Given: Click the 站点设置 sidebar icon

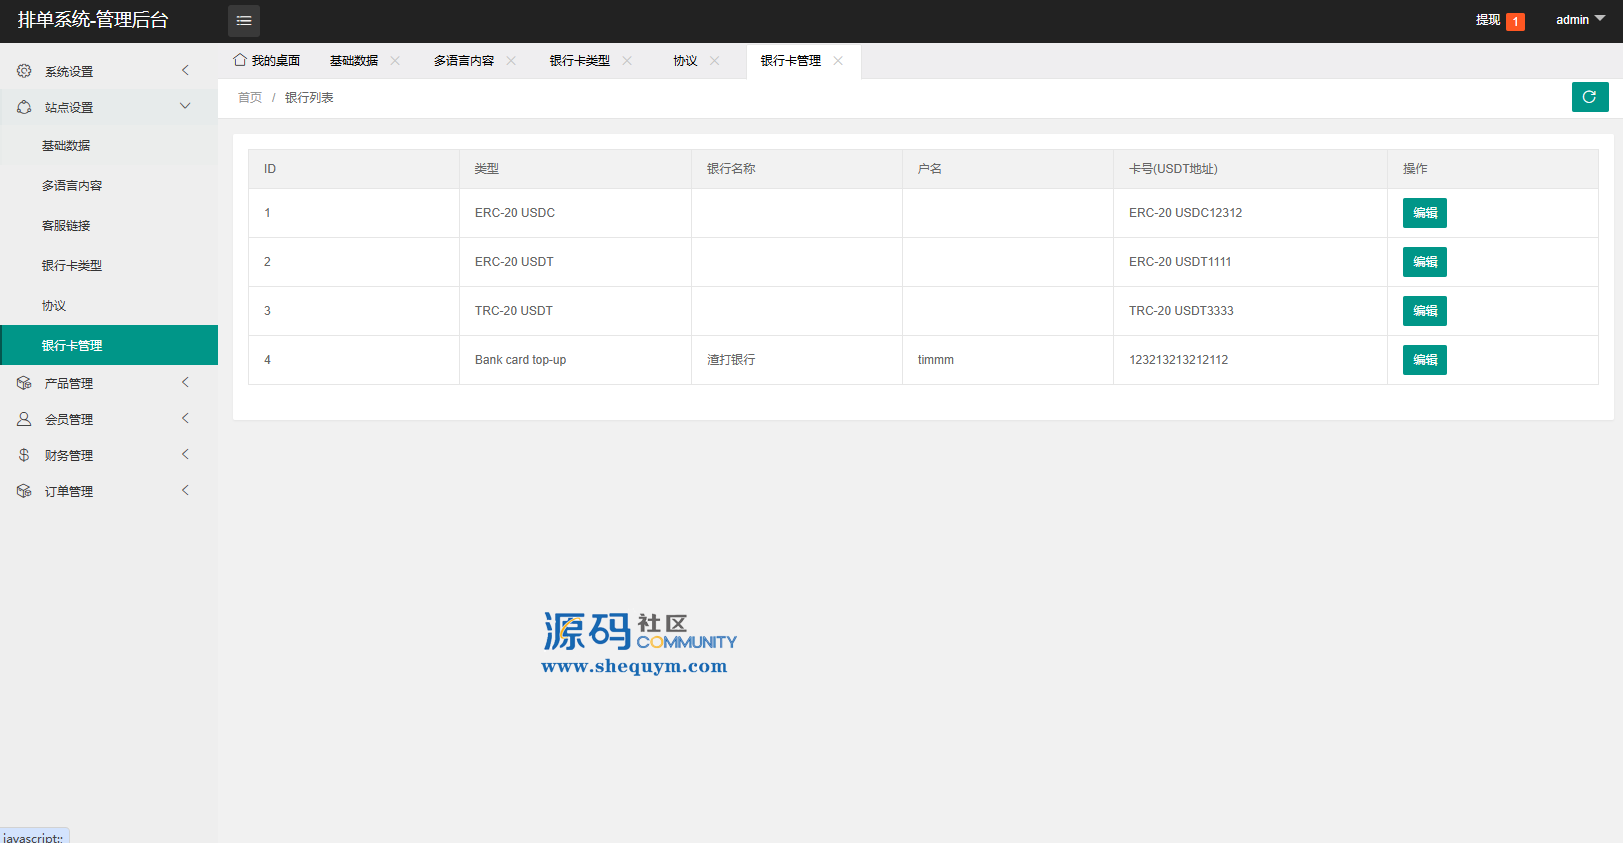Looking at the screenshot, I should (24, 107).
